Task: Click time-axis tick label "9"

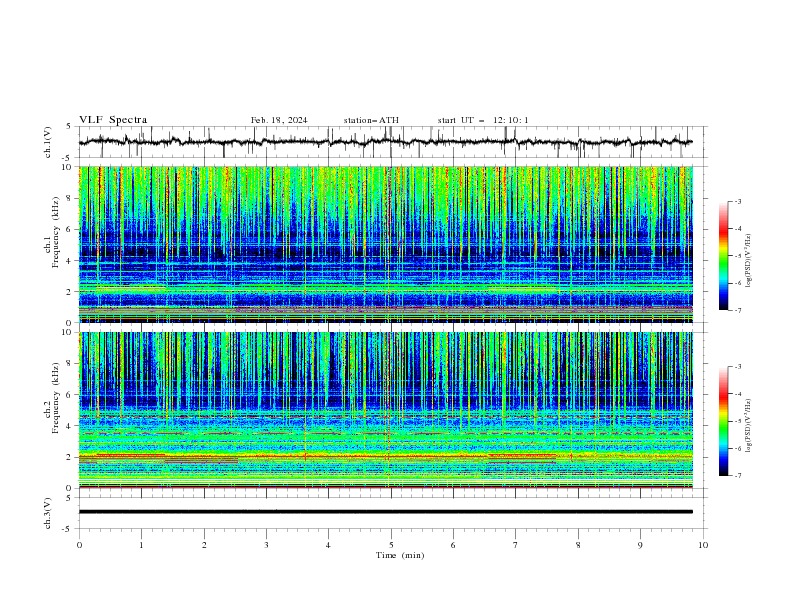Action: [x=640, y=545]
